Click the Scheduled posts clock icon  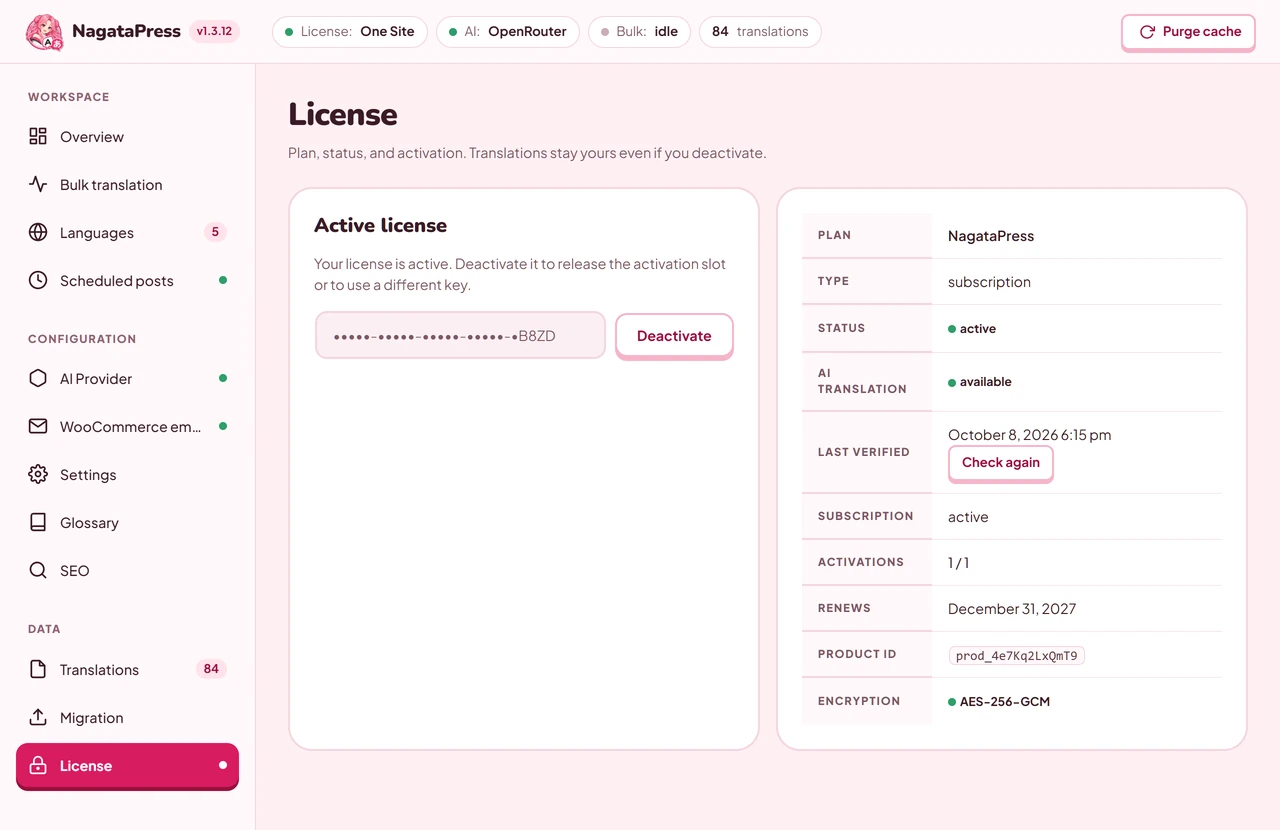38,280
